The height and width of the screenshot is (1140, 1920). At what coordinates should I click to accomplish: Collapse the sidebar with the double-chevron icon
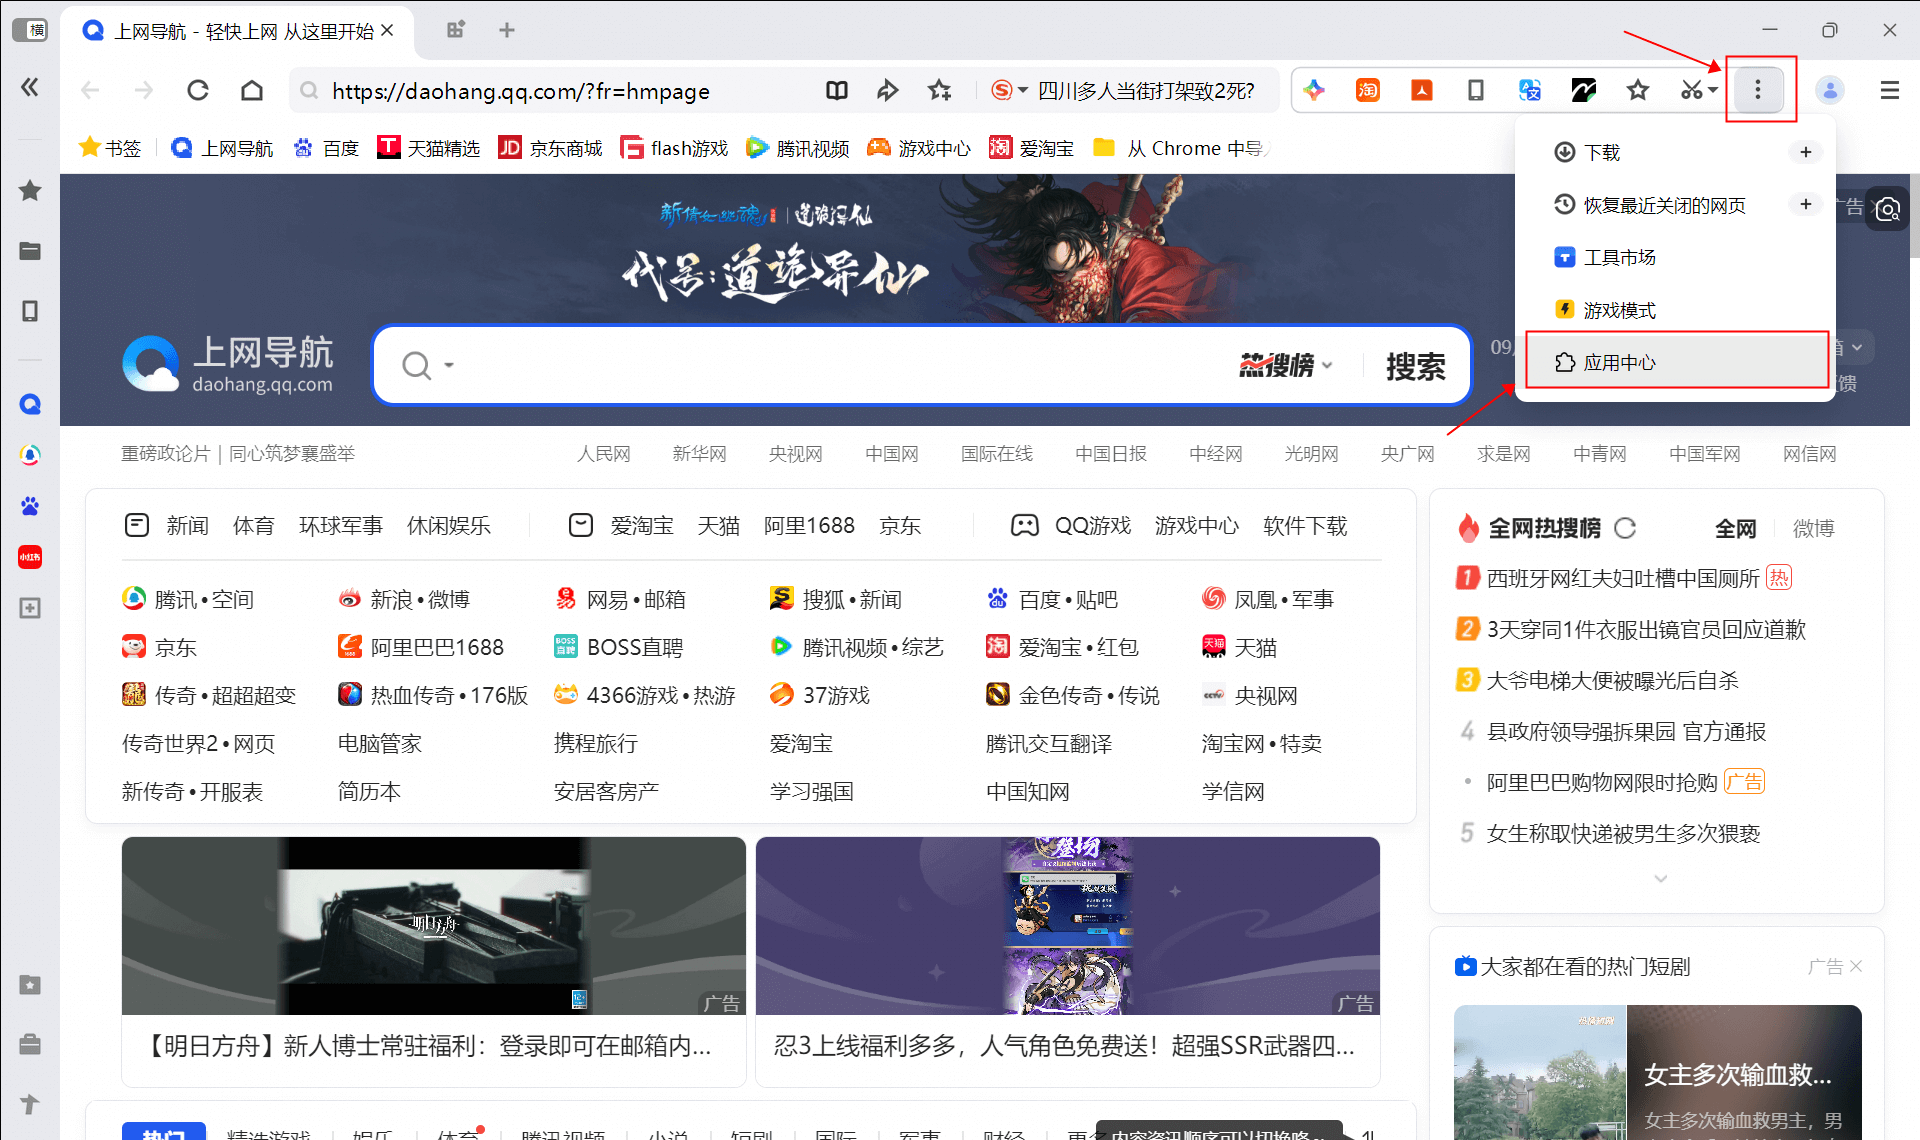[29, 87]
